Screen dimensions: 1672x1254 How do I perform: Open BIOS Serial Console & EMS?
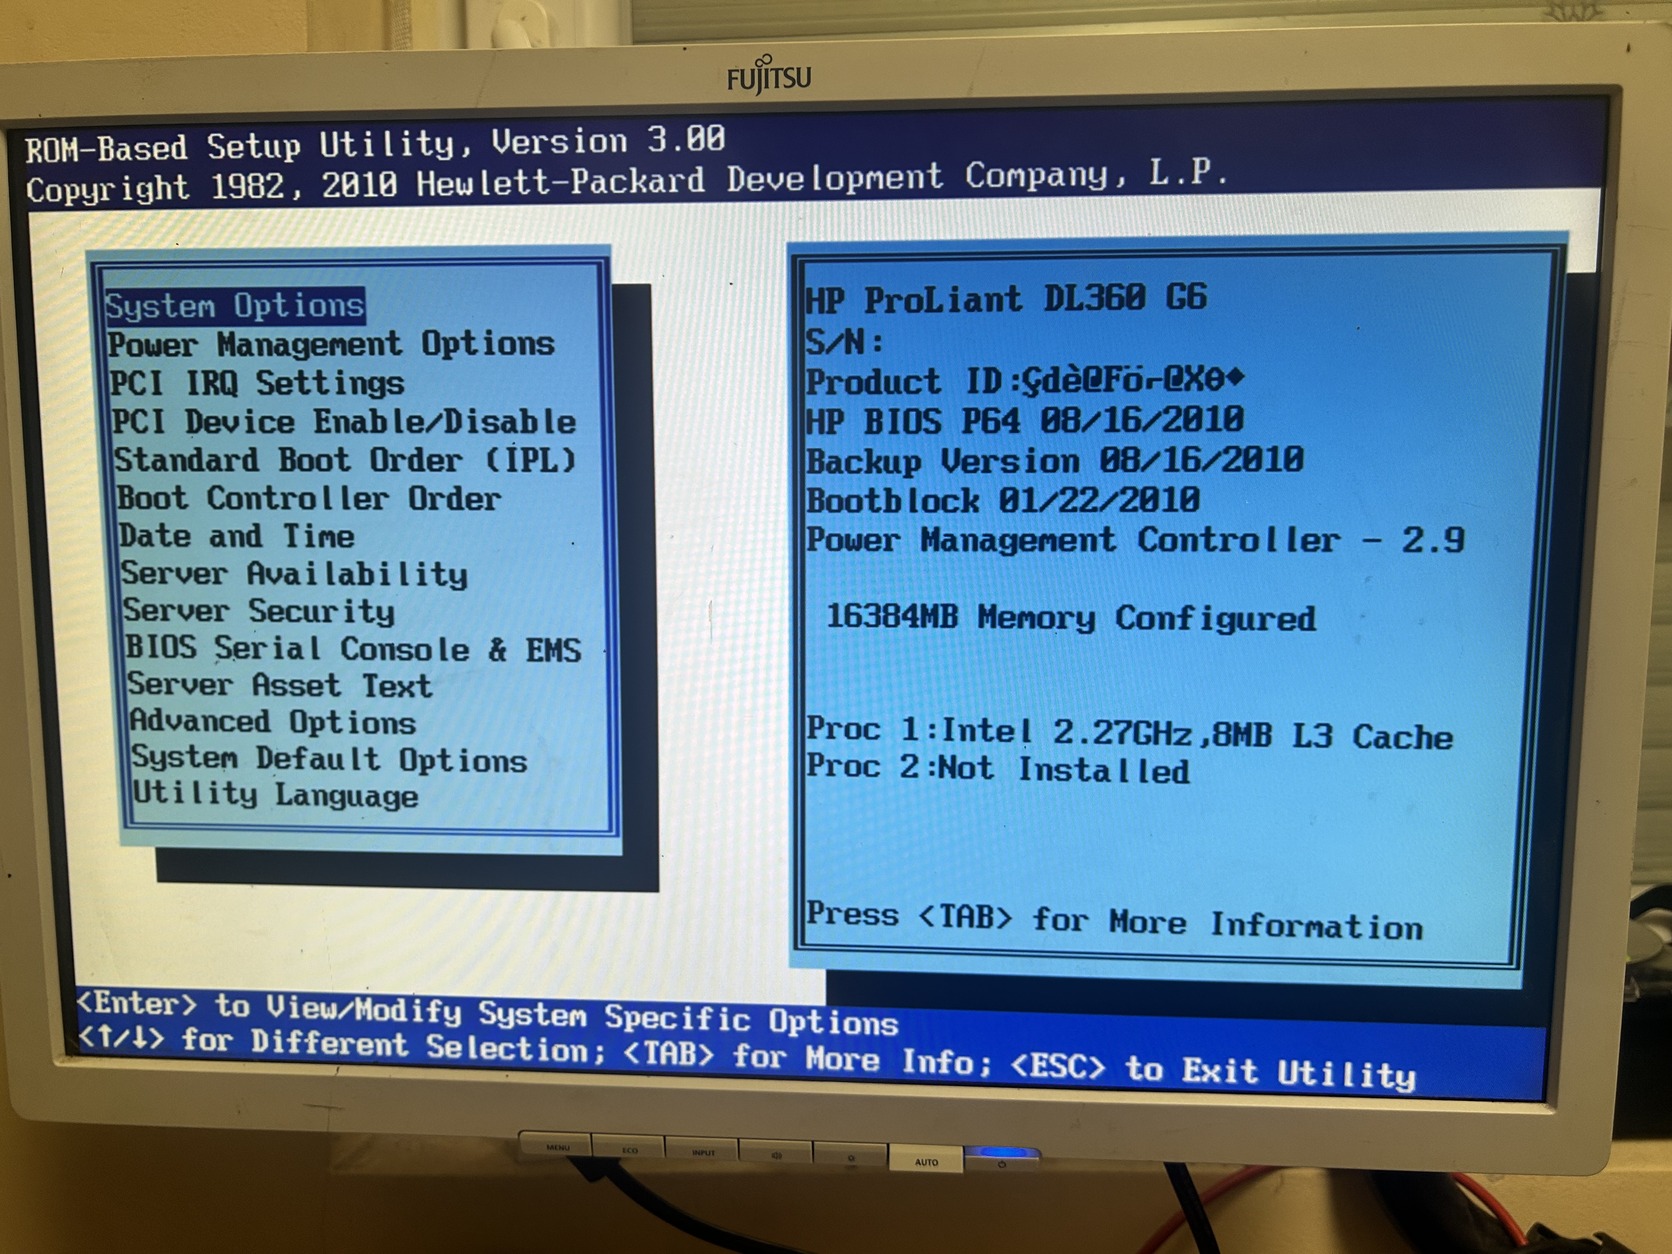[353, 649]
